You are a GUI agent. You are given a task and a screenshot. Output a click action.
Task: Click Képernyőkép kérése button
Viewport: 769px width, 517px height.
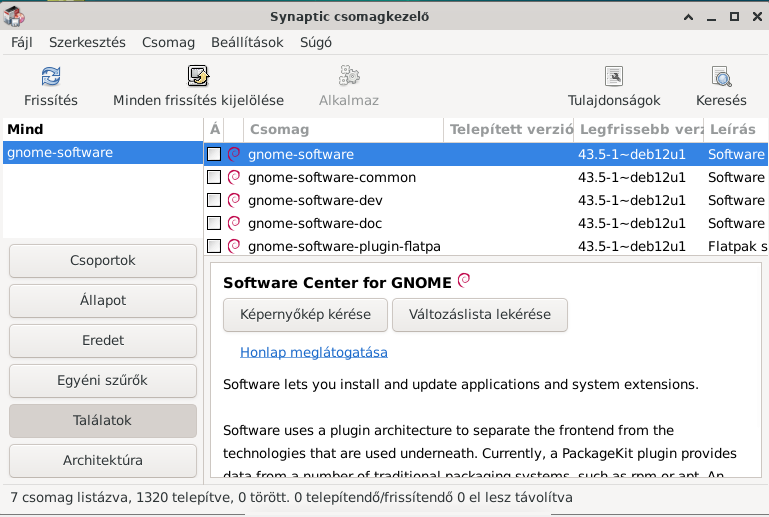pos(305,314)
